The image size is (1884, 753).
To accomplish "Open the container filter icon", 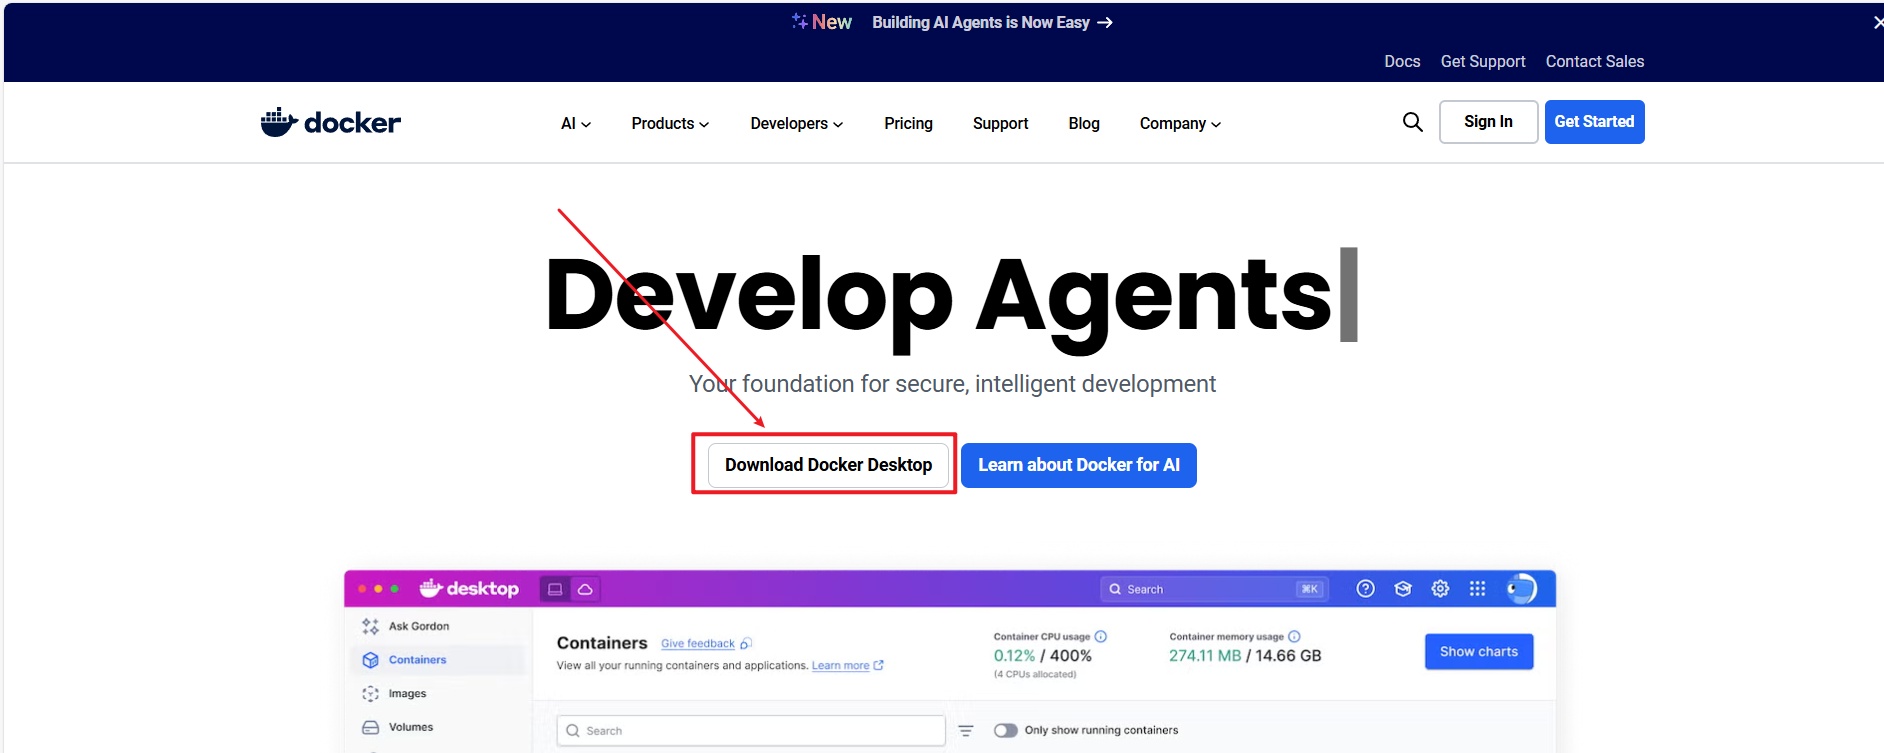I will pos(966,731).
